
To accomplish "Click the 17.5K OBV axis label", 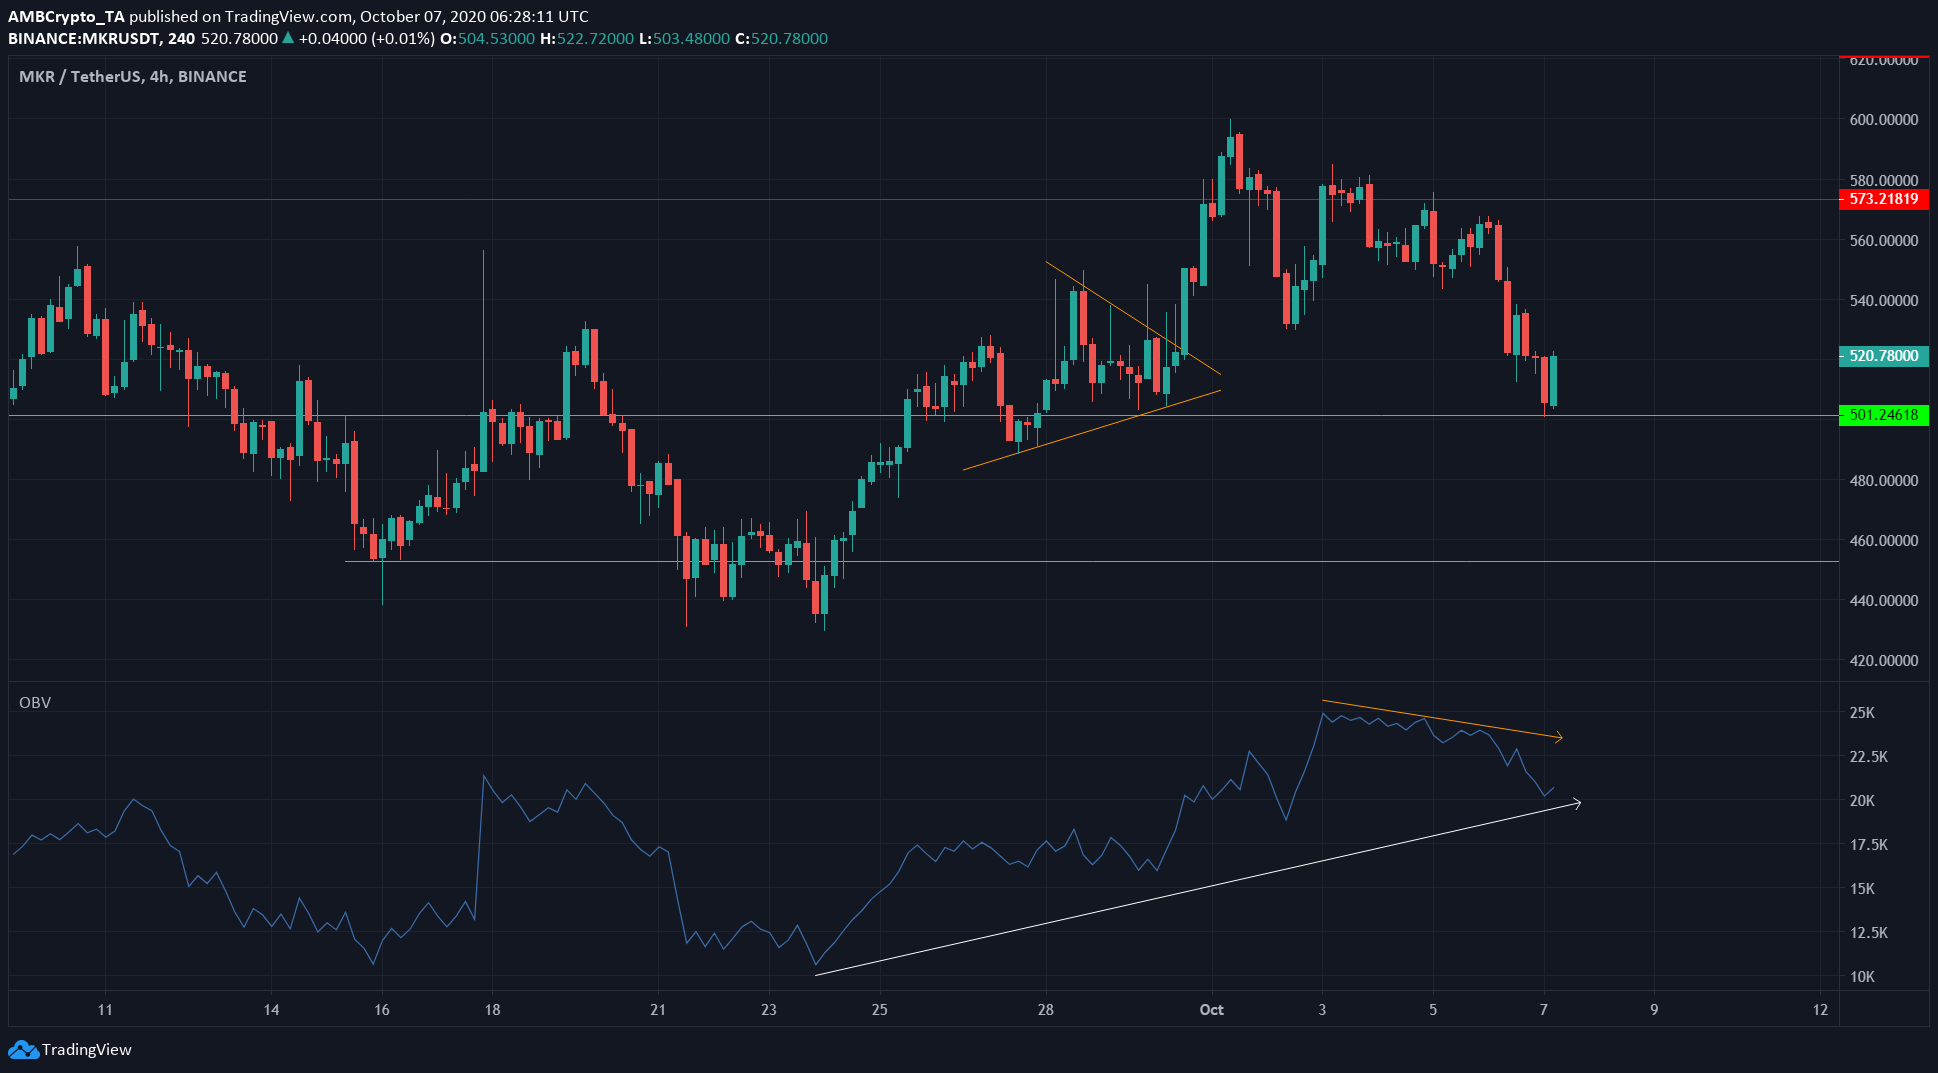I will (1869, 845).
